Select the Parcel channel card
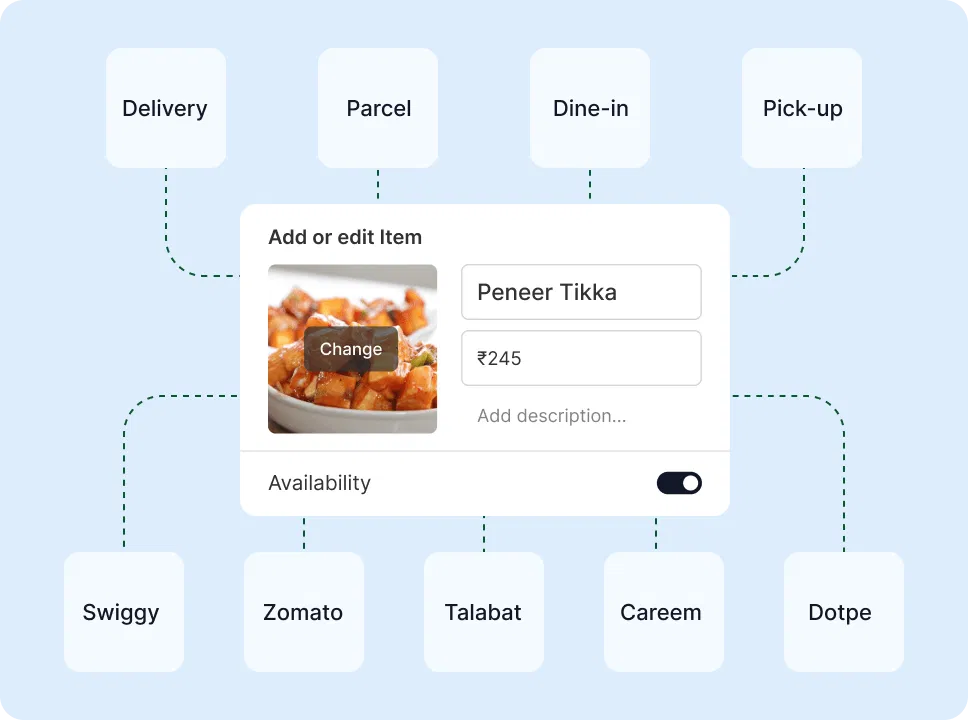The width and height of the screenshot is (968, 720). [377, 107]
